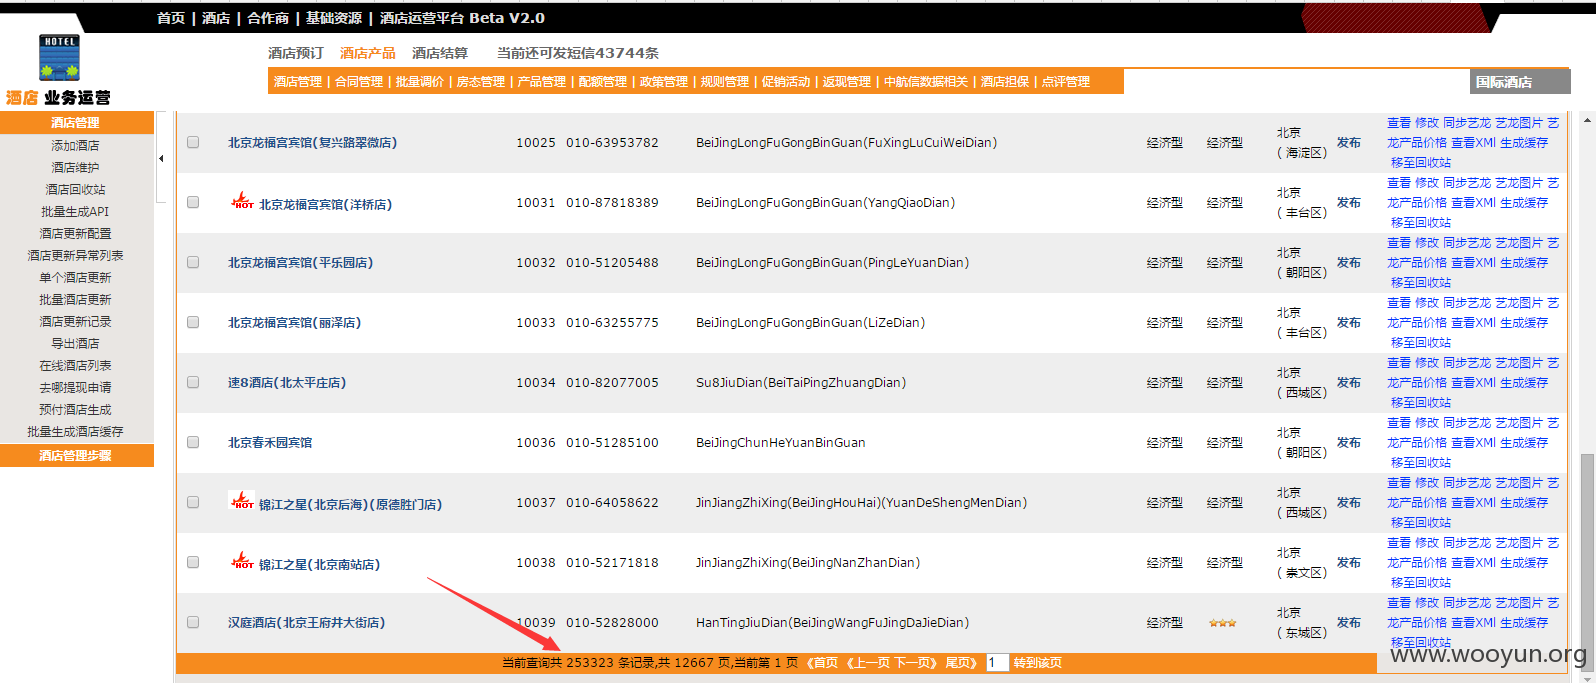The width and height of the screenshot is (1596, 683).
Task: Tick checkbox for 汉庭酒店(北京王府井大街店)
Action: point(193,622)
